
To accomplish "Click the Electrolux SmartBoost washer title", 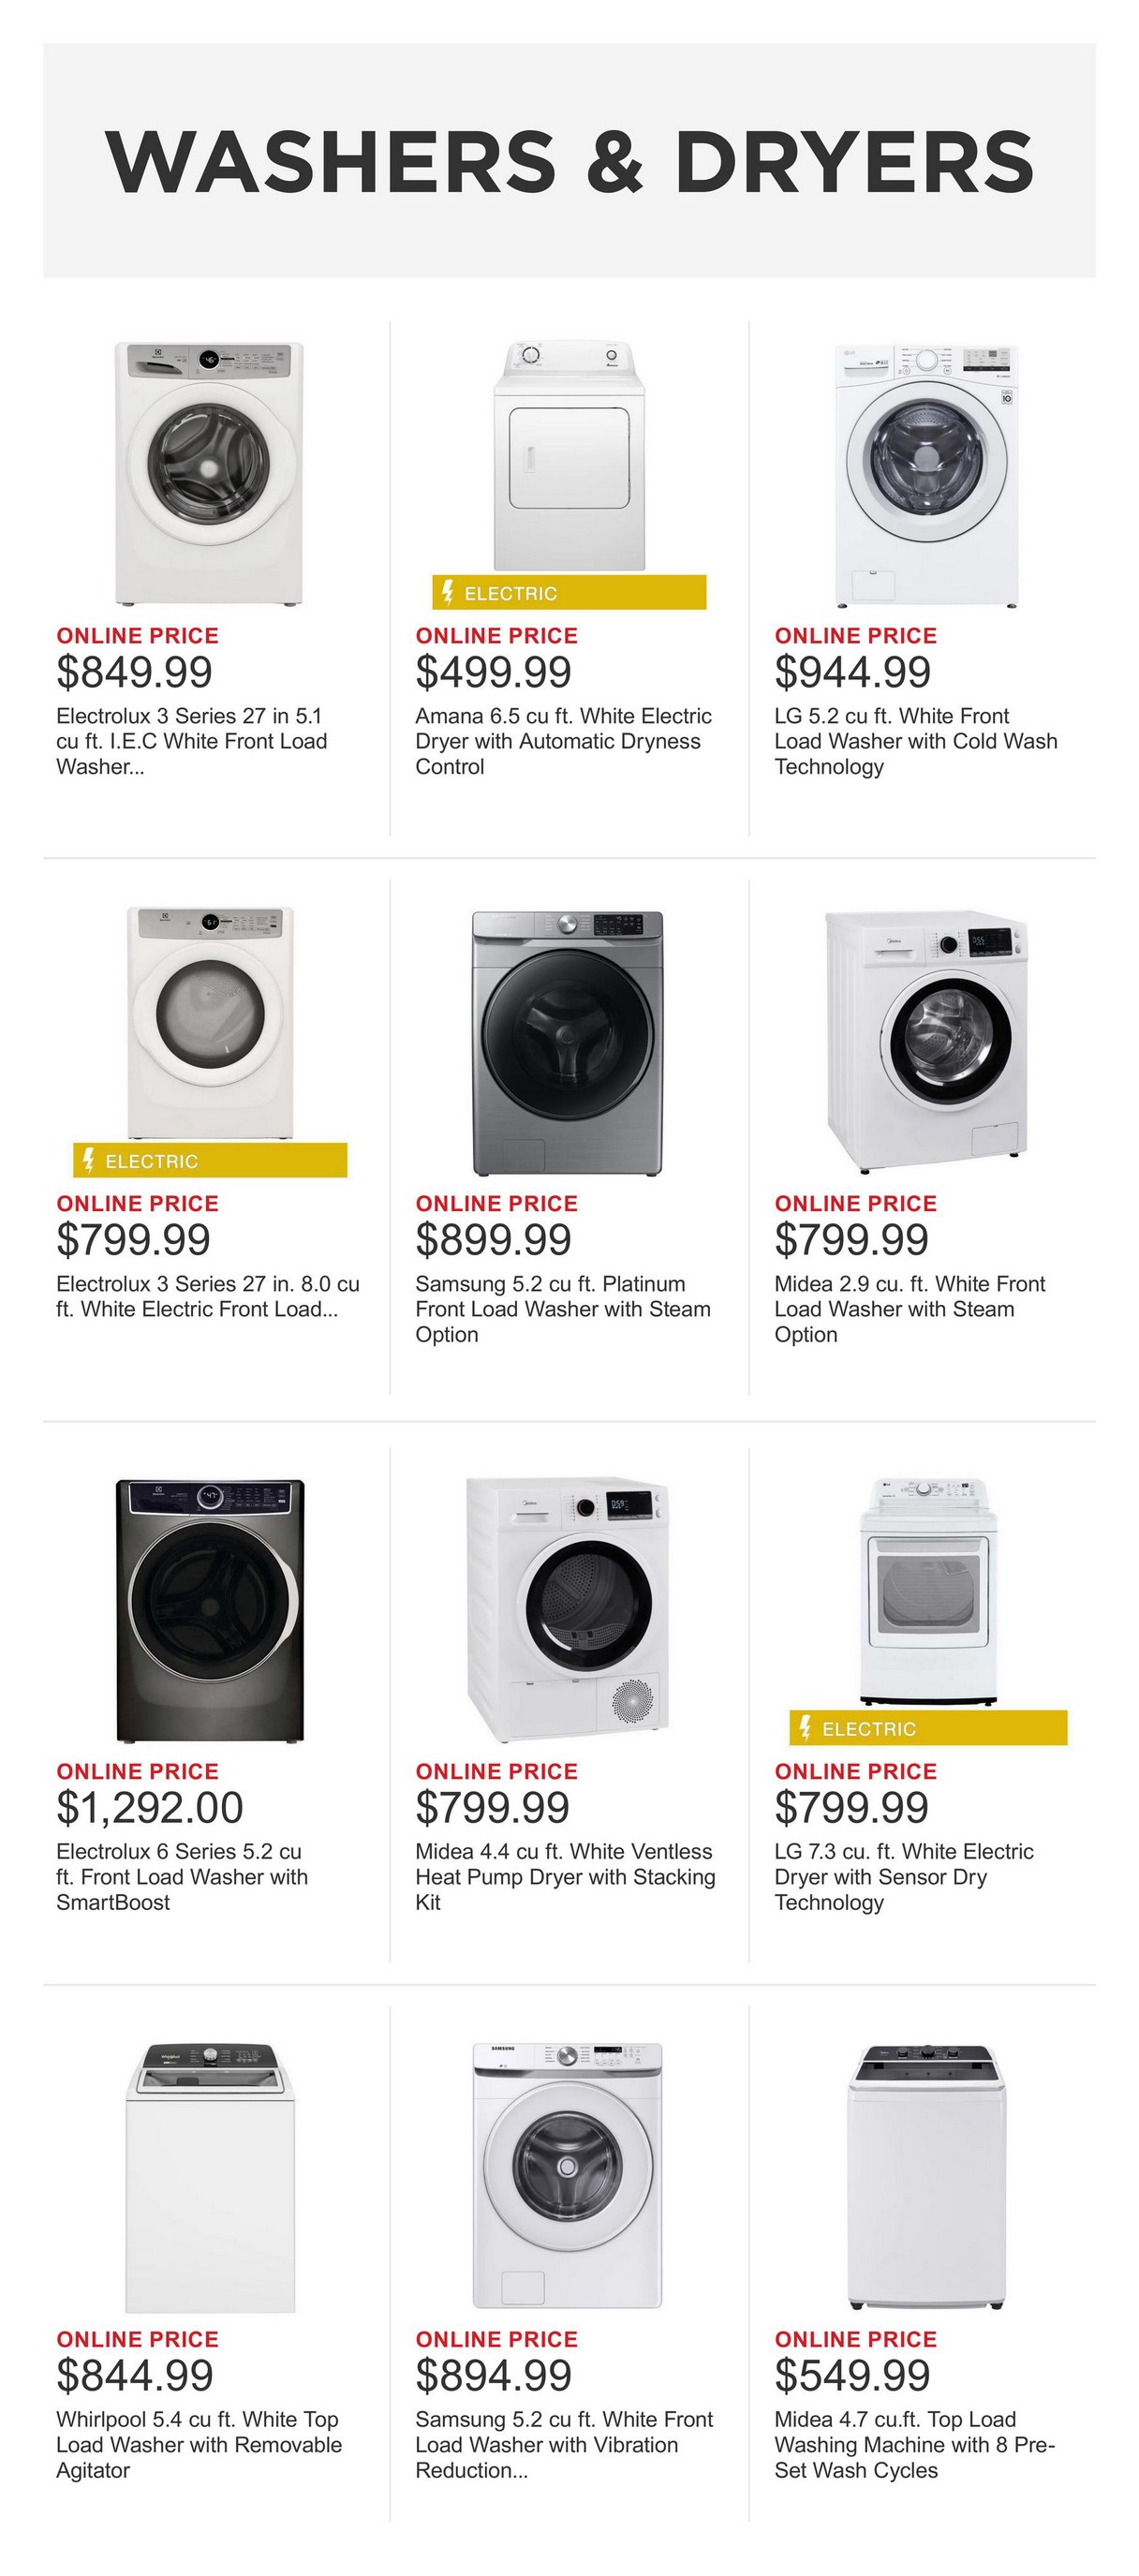I will point(182,1877).
